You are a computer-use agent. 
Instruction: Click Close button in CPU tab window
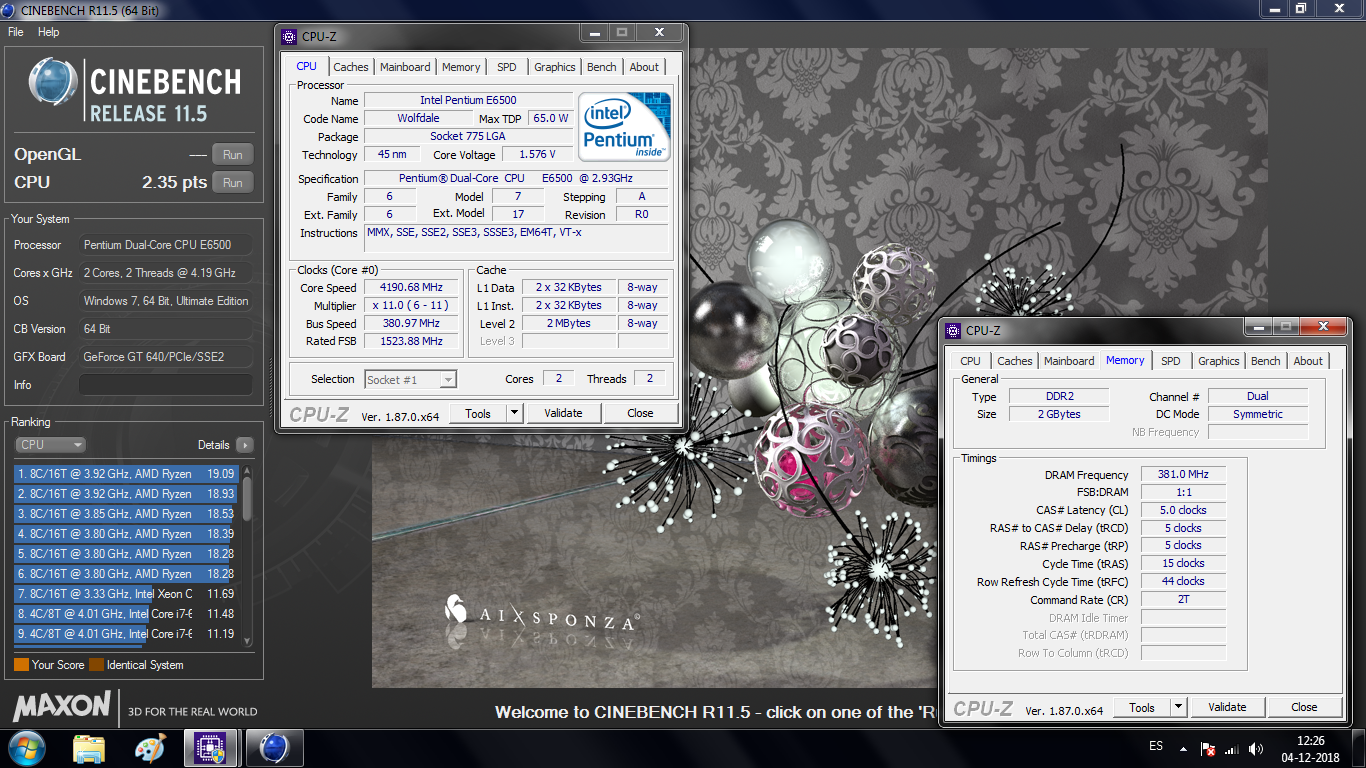(640, 413)
